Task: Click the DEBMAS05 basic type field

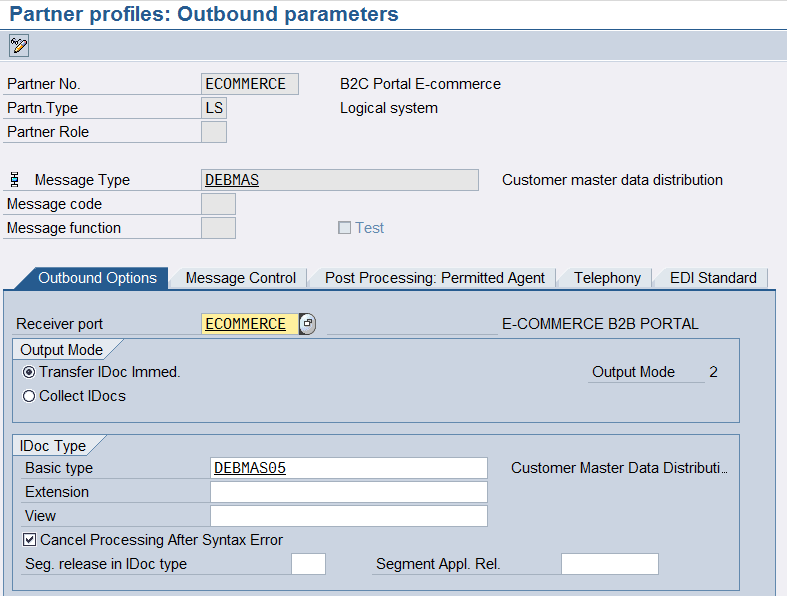Action: coord(348,468)
